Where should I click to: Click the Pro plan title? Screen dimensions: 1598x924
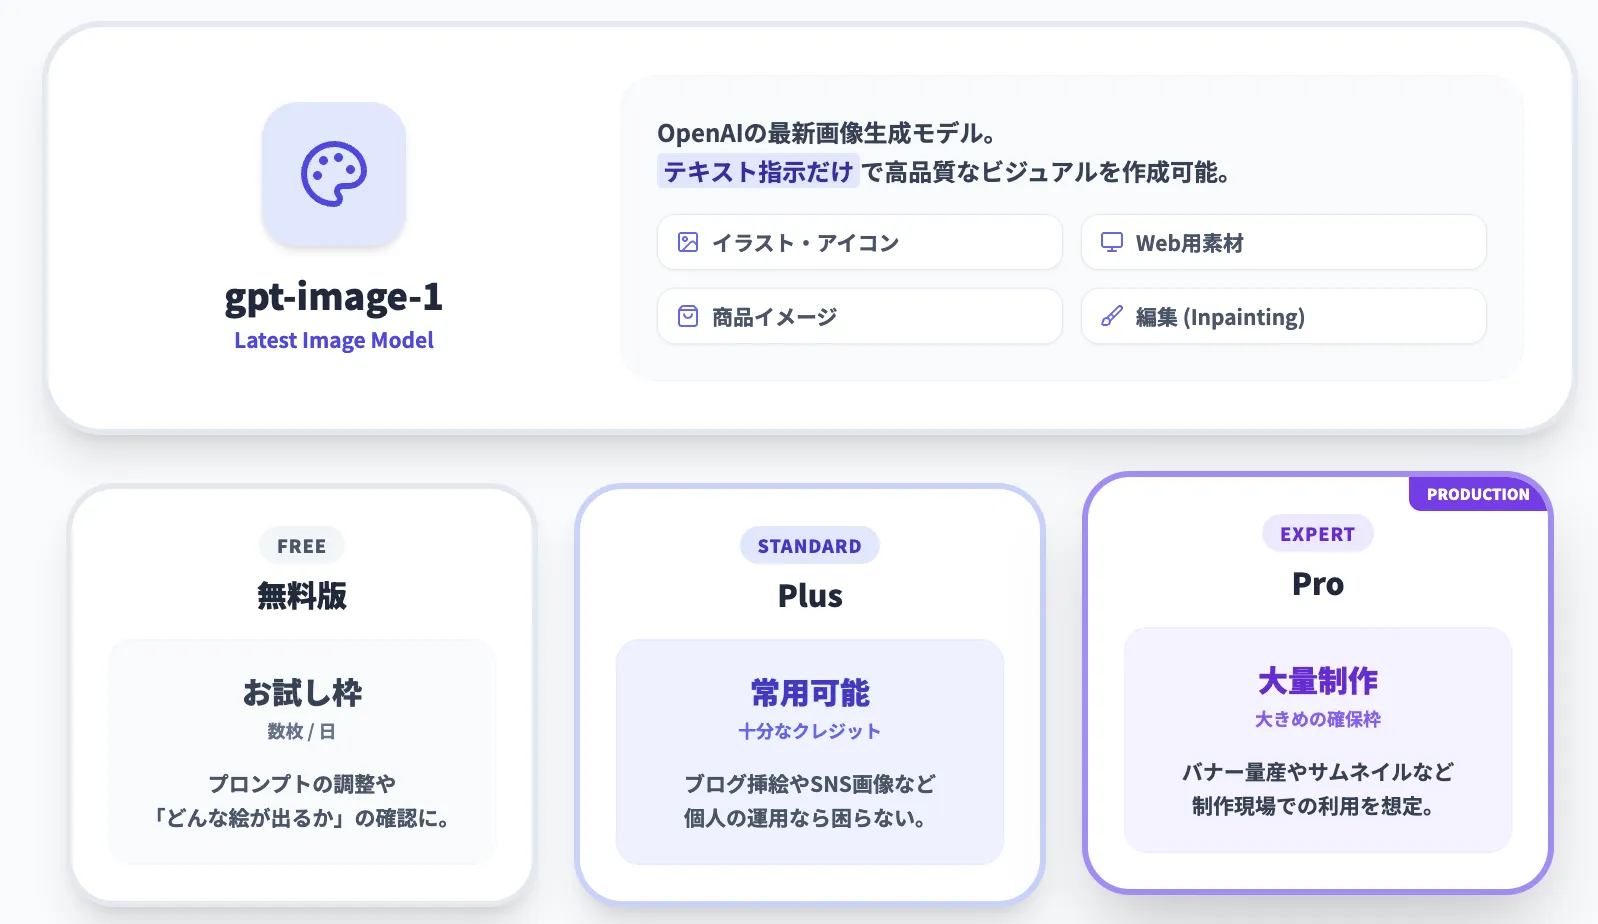point(1318,584)
